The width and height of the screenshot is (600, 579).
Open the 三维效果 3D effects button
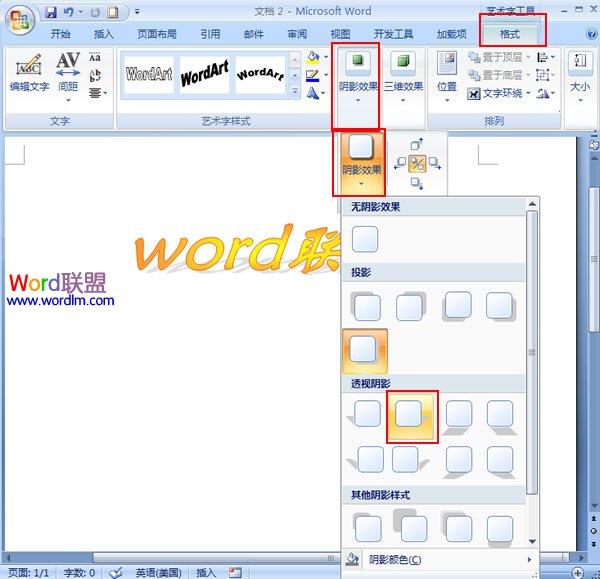403,78
